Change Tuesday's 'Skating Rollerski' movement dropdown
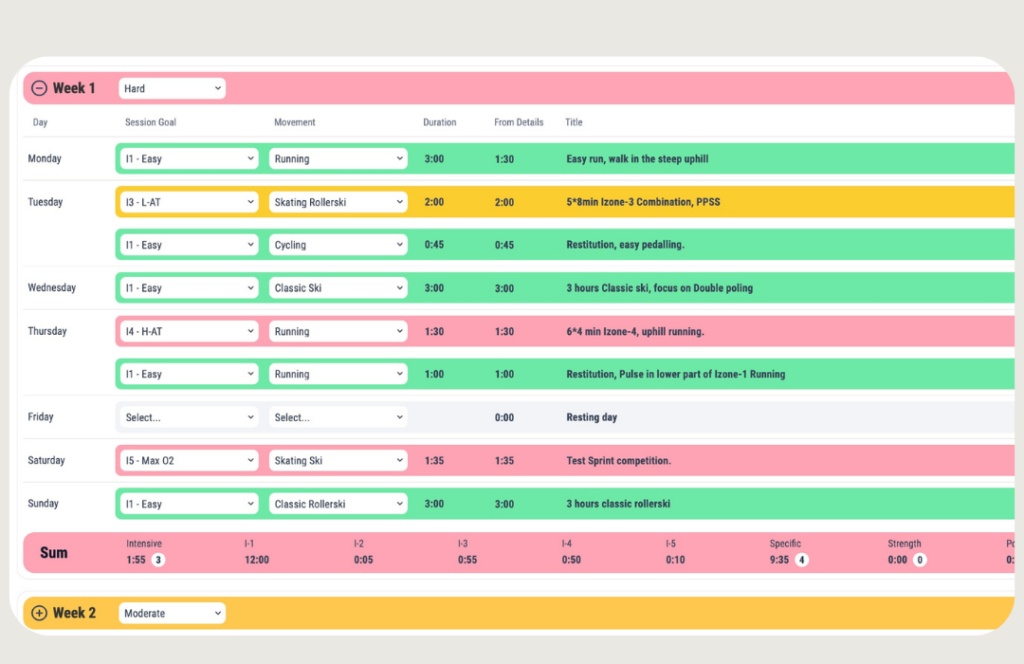Viewport: 1024px width, 664px height. coord(338,202)
